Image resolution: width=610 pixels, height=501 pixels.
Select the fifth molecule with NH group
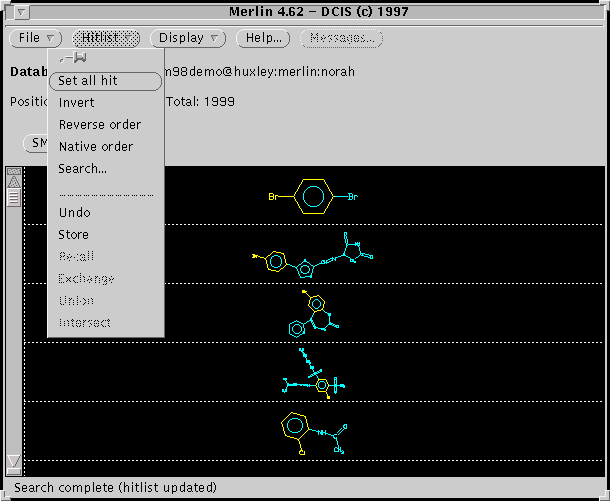[x=313, y=431]
